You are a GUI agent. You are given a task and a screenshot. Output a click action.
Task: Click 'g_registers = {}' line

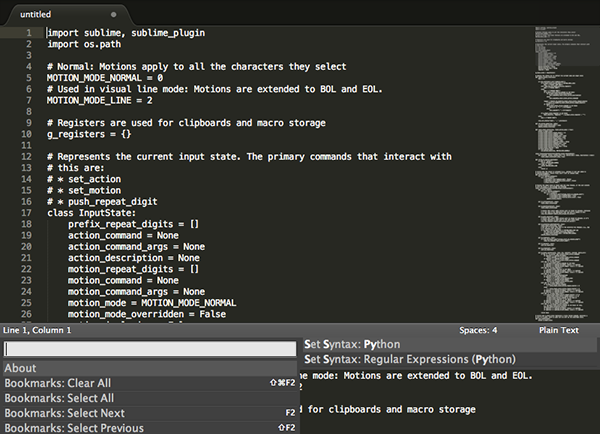click(x=89, y=134)
